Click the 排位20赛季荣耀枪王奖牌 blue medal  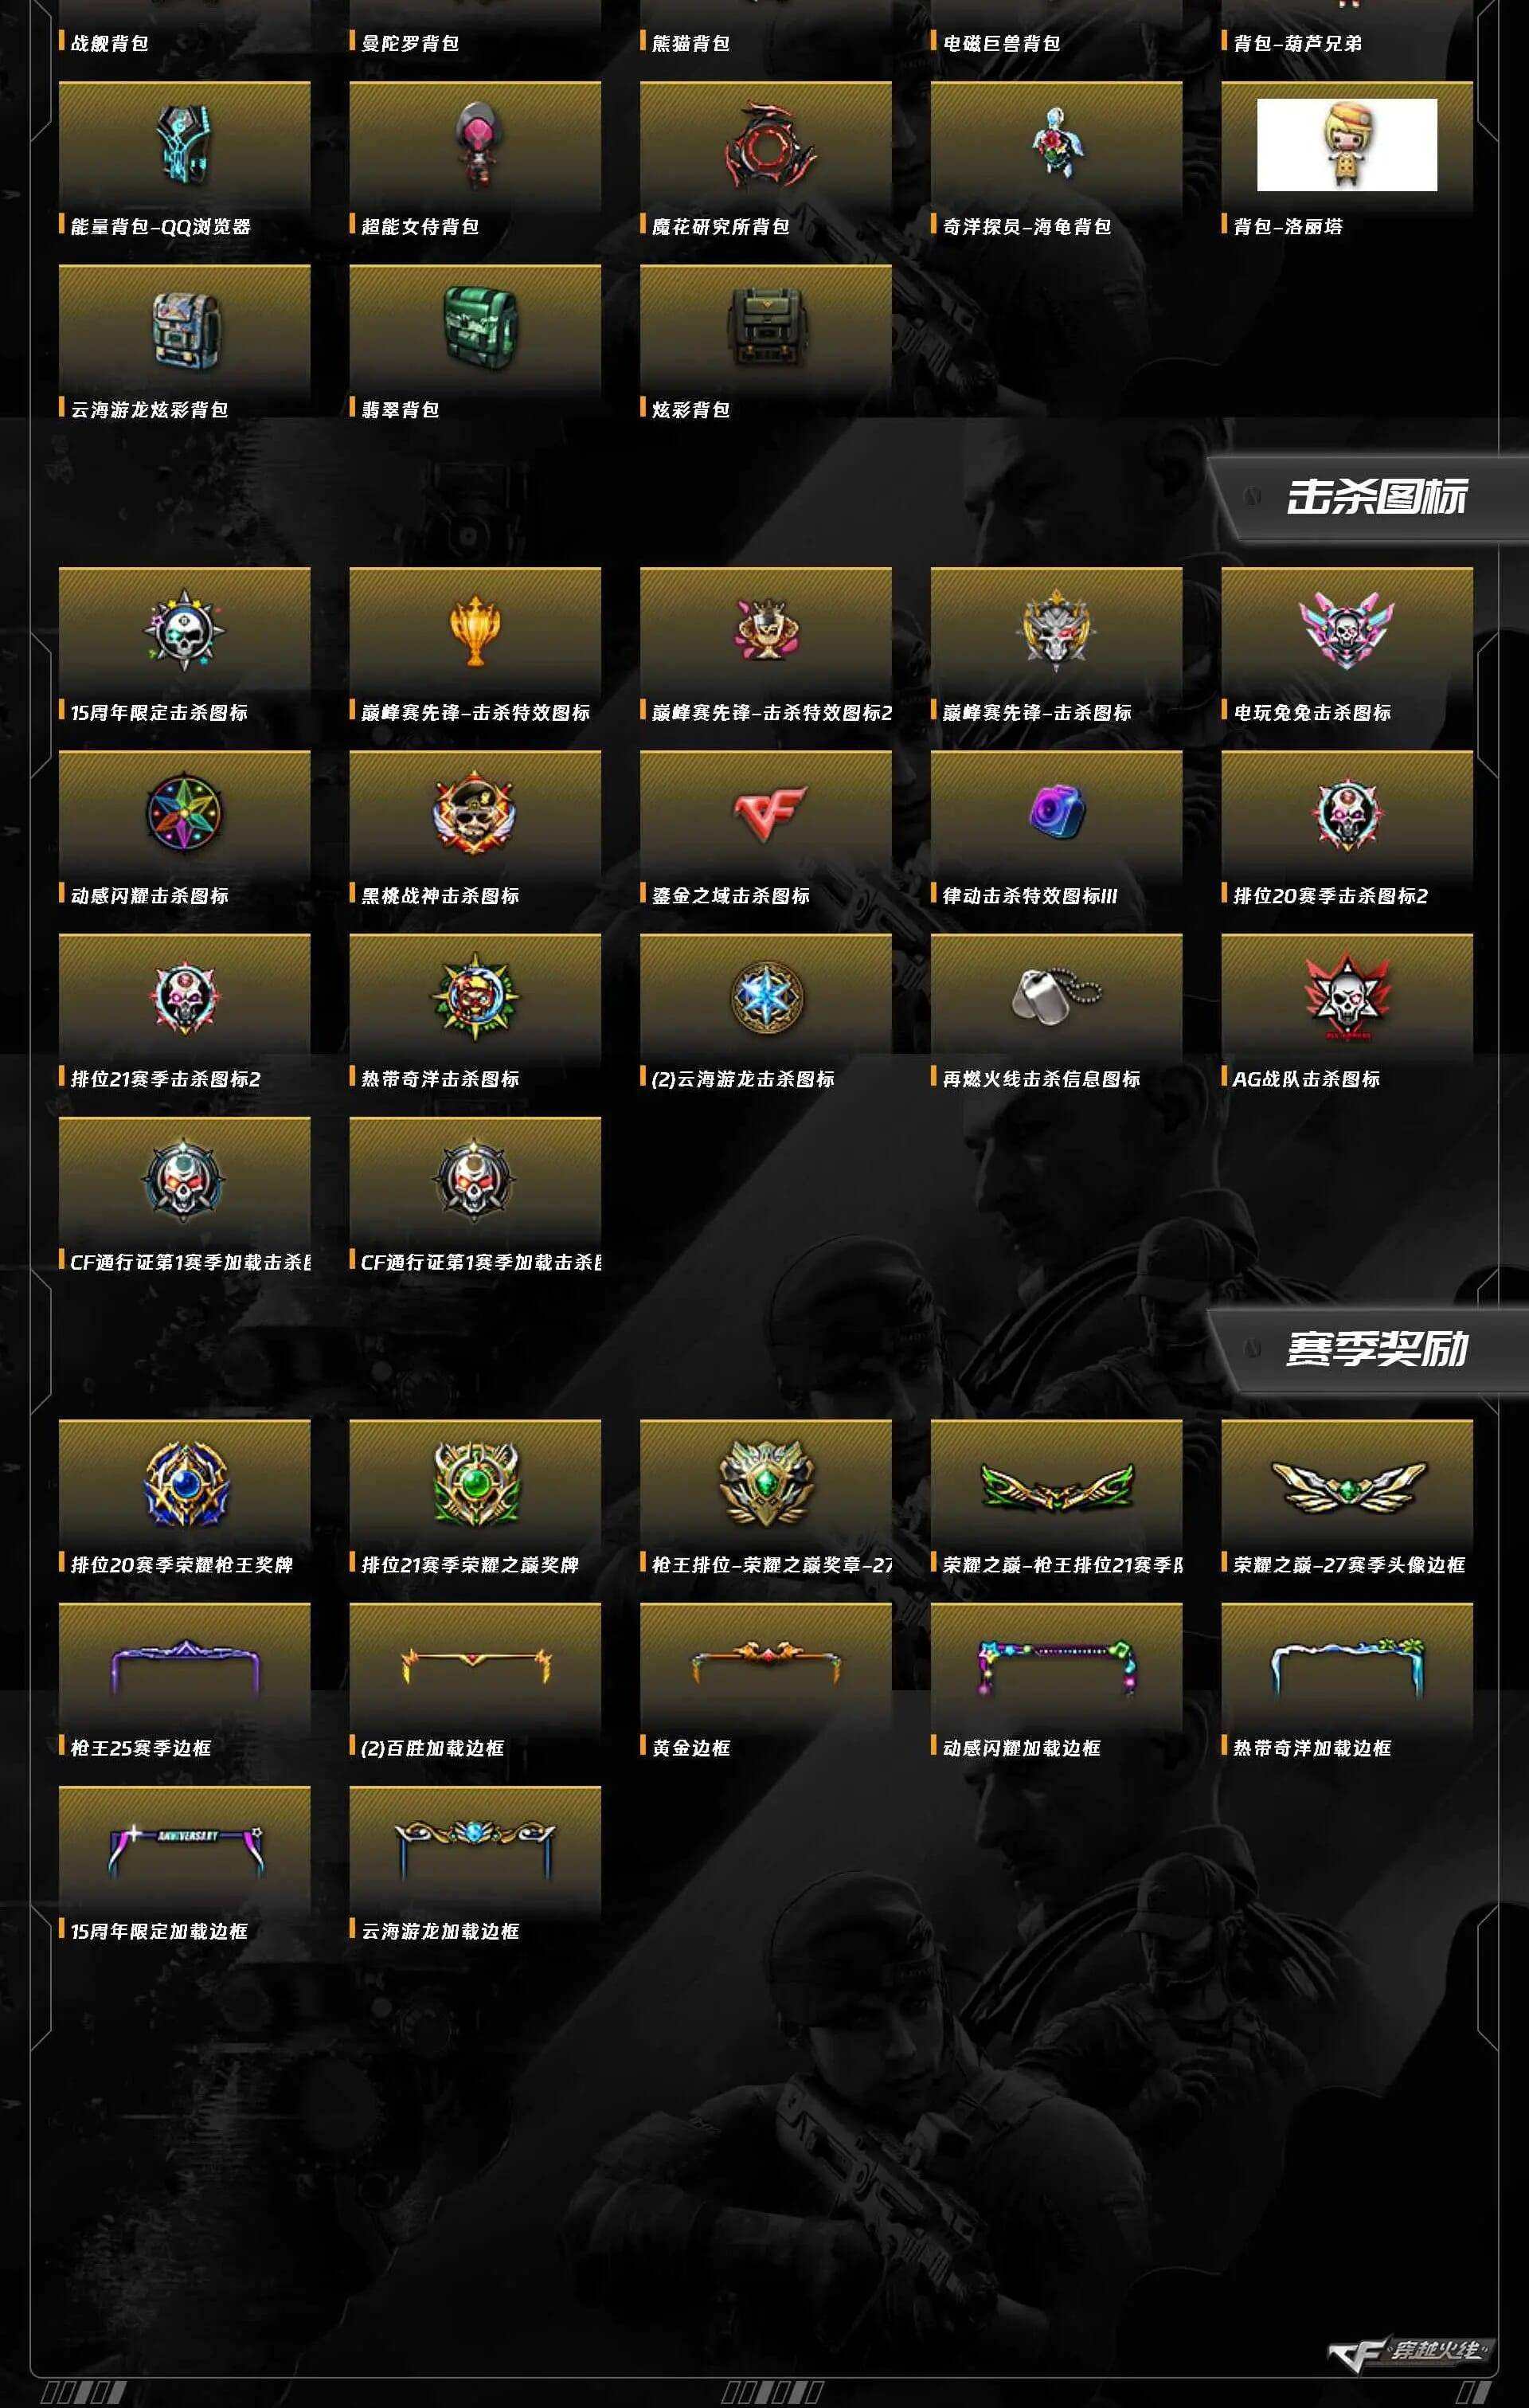185,1483
